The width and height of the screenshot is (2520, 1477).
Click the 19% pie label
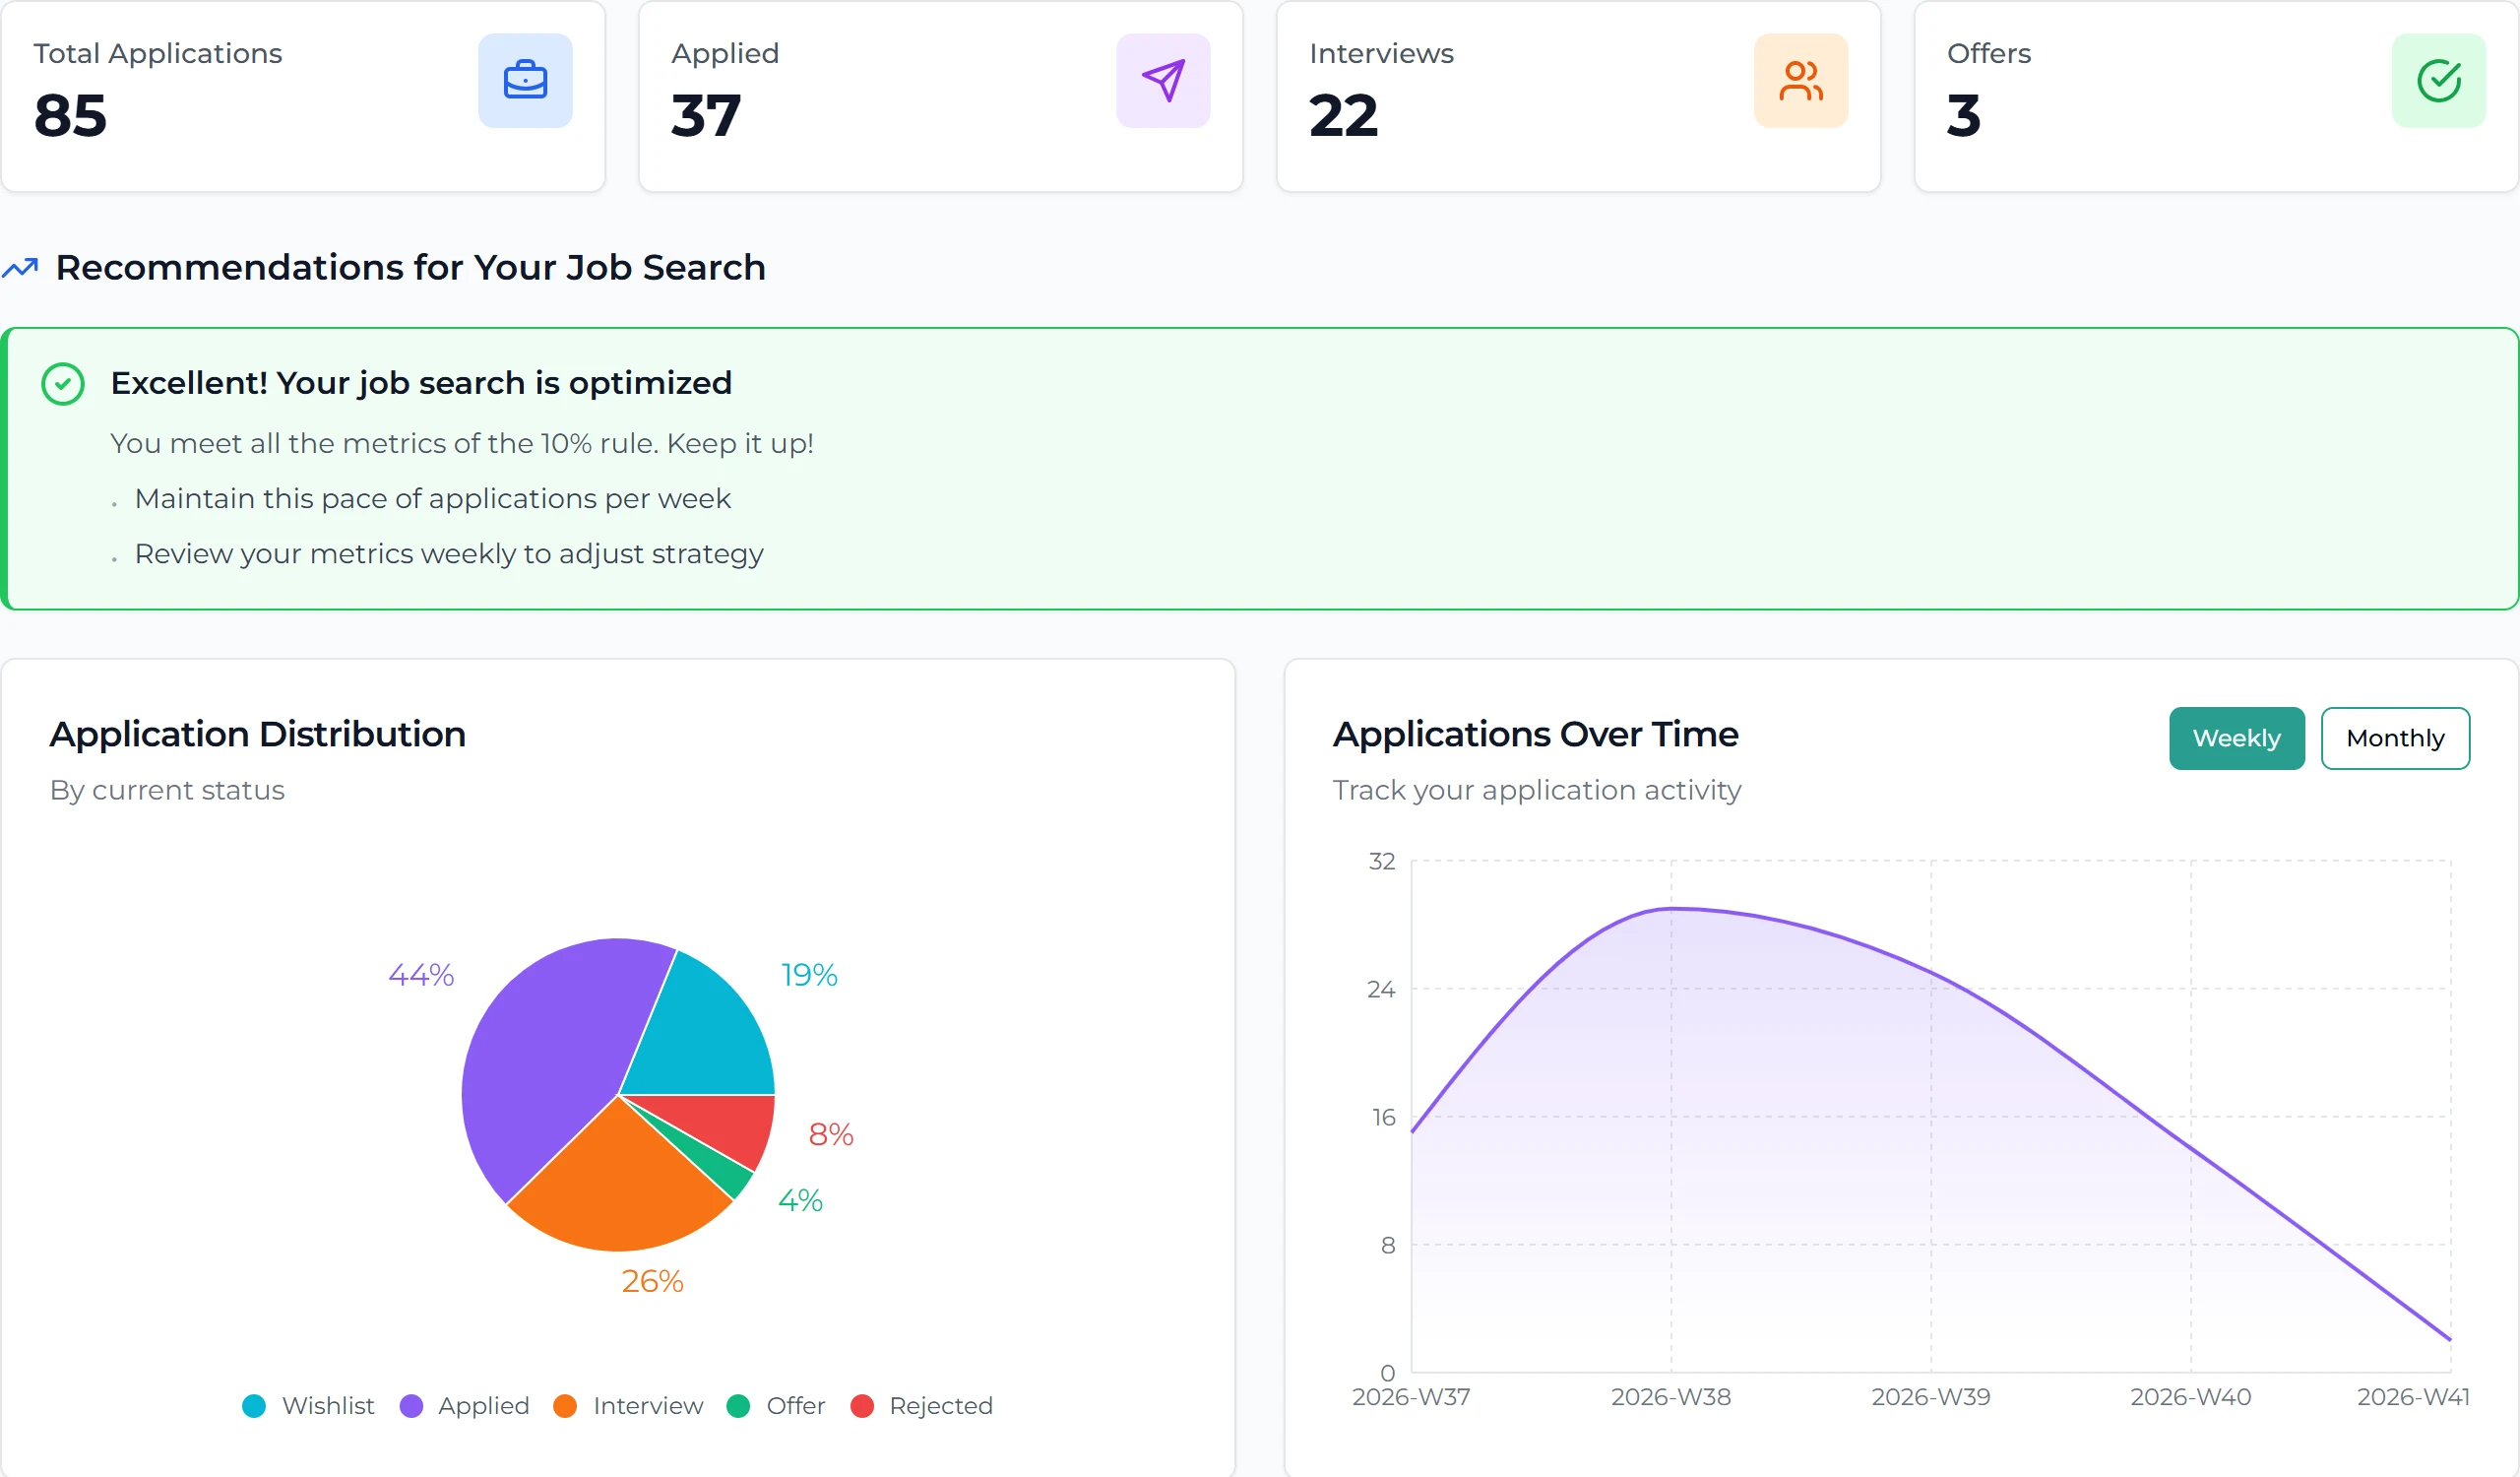point(809,975)
